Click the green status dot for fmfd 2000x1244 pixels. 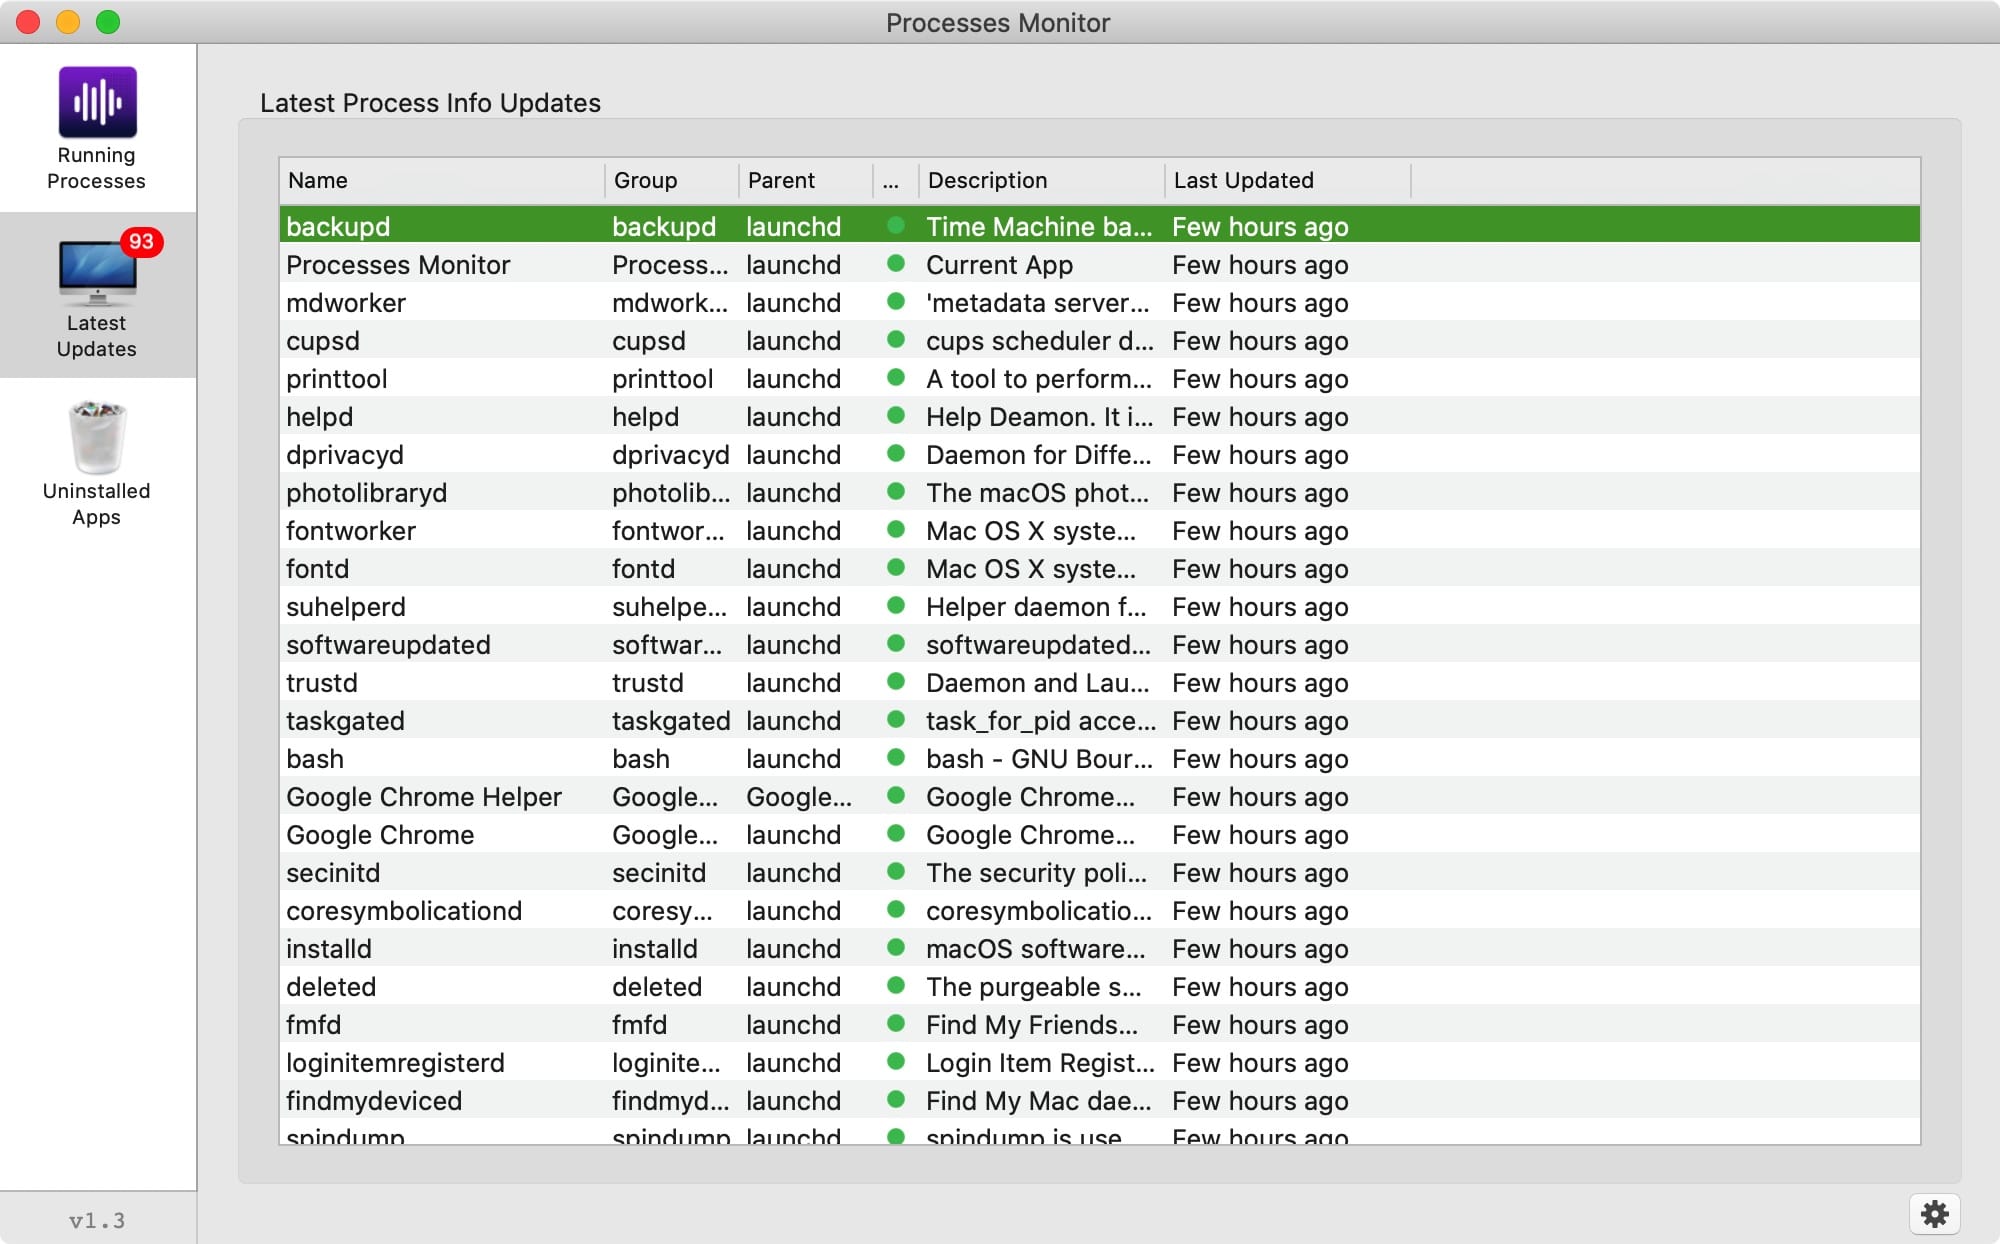click(x=896, y=1024)
